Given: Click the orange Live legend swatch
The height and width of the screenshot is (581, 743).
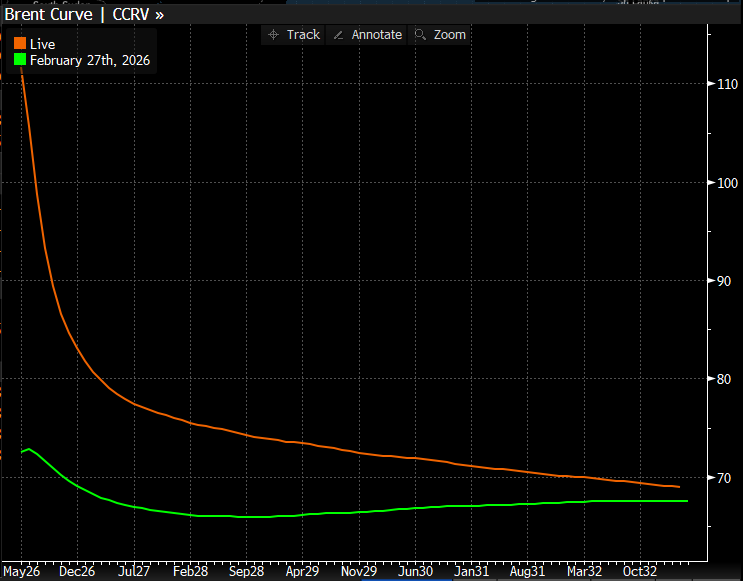Looking at the screenshot, I should [20, 44].
